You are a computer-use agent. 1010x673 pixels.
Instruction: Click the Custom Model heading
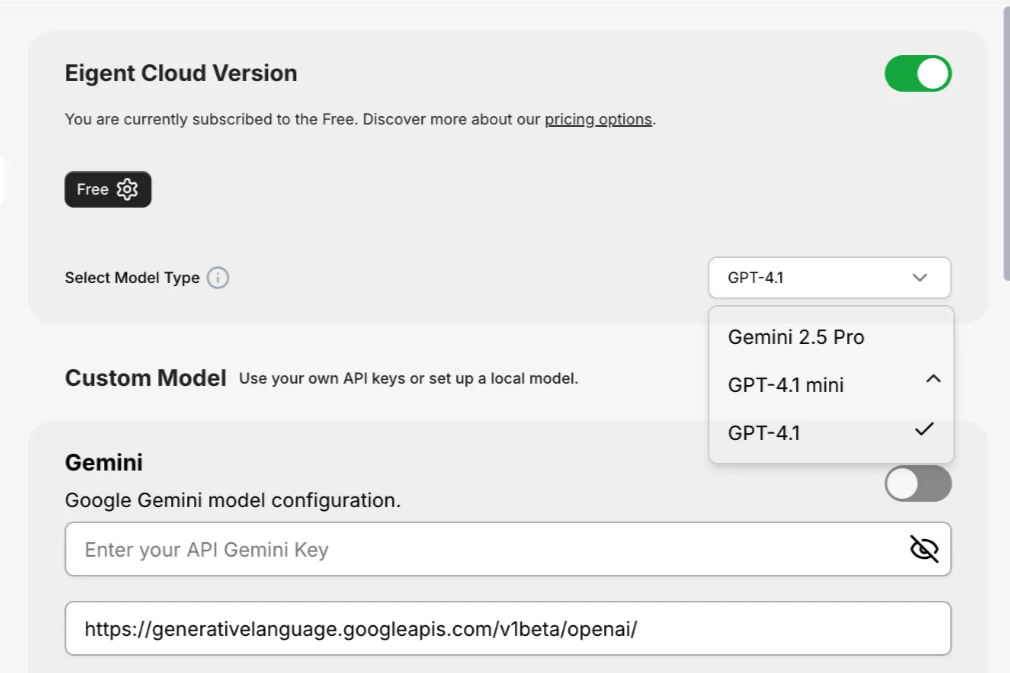point(146,378)
